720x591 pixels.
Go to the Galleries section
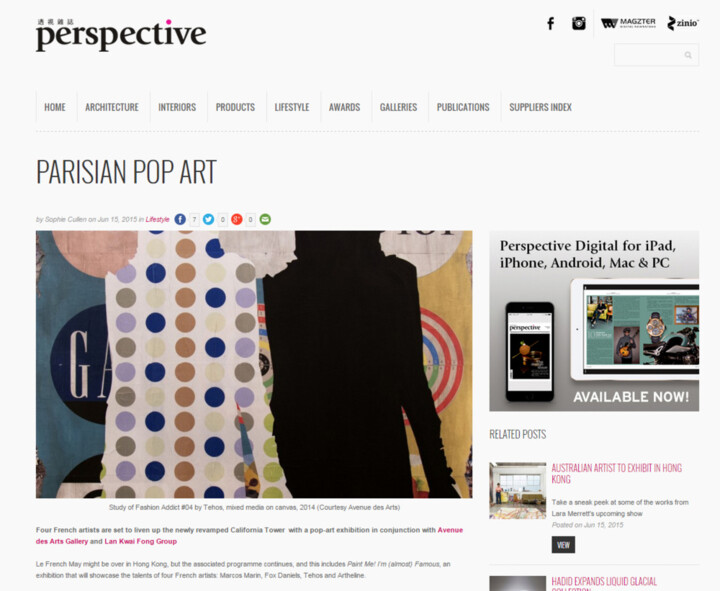click(398, 107)
